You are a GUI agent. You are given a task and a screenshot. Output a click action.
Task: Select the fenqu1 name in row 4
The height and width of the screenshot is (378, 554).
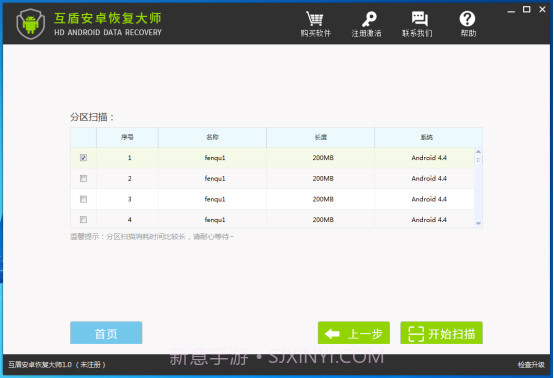[x=215, y=220]
